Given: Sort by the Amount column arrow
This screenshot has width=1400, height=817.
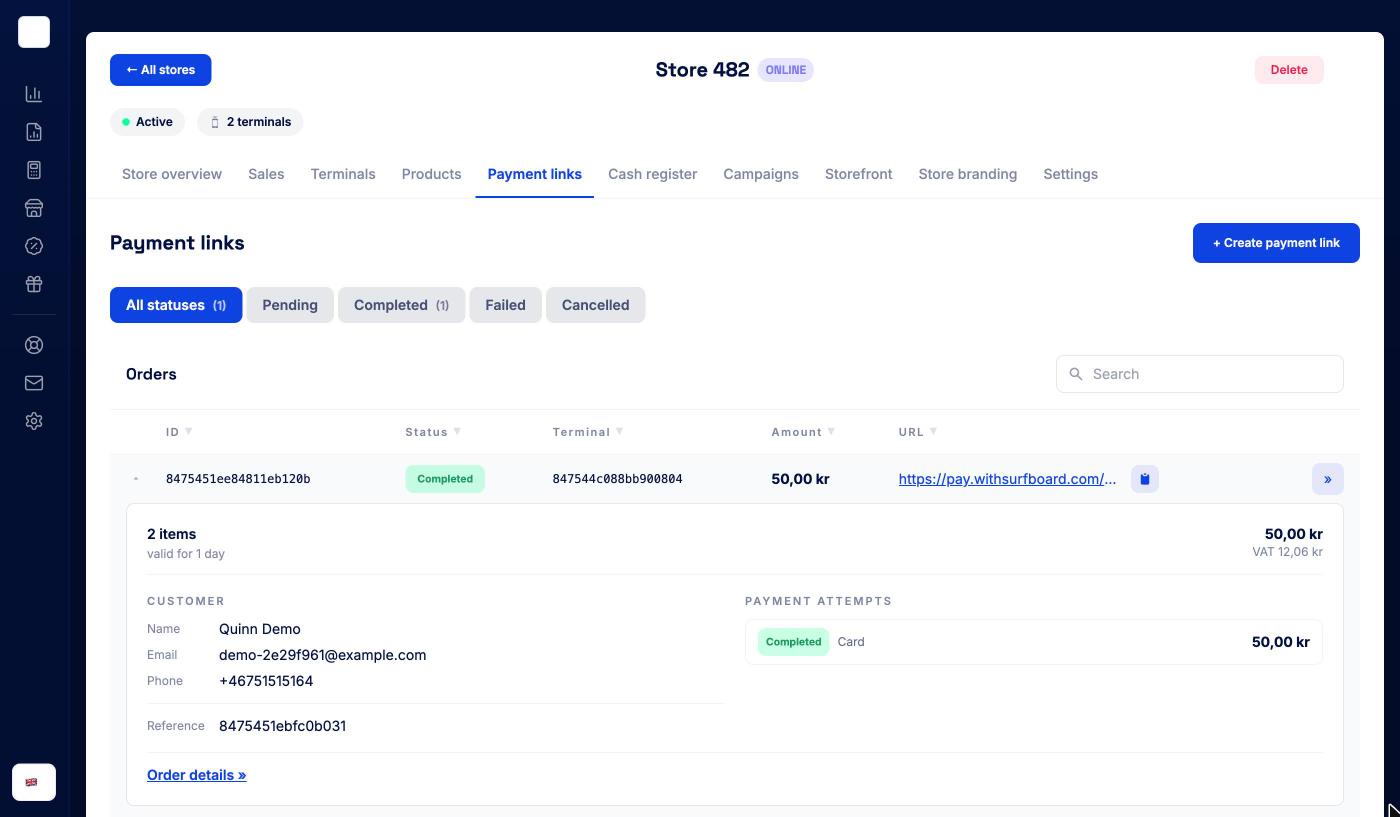Looking at the screenshot, I should point(832,431).
